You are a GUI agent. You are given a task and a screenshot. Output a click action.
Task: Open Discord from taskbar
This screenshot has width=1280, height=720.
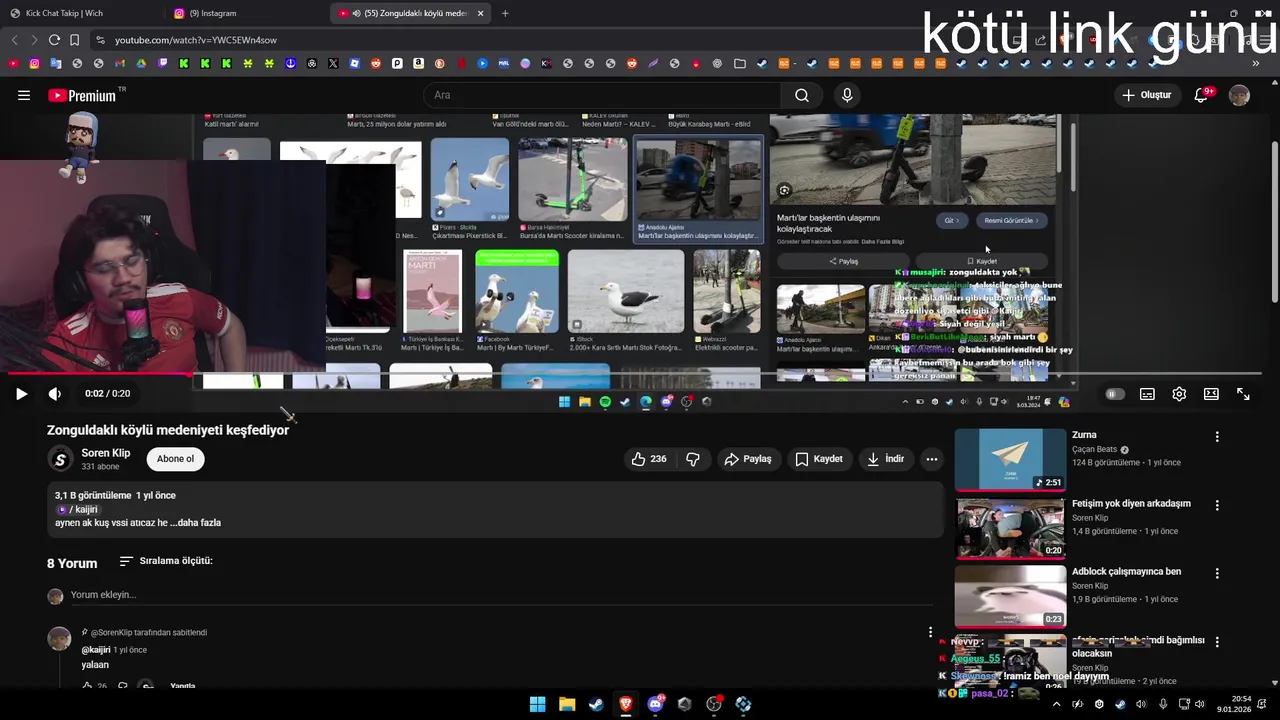pos(655,704)
